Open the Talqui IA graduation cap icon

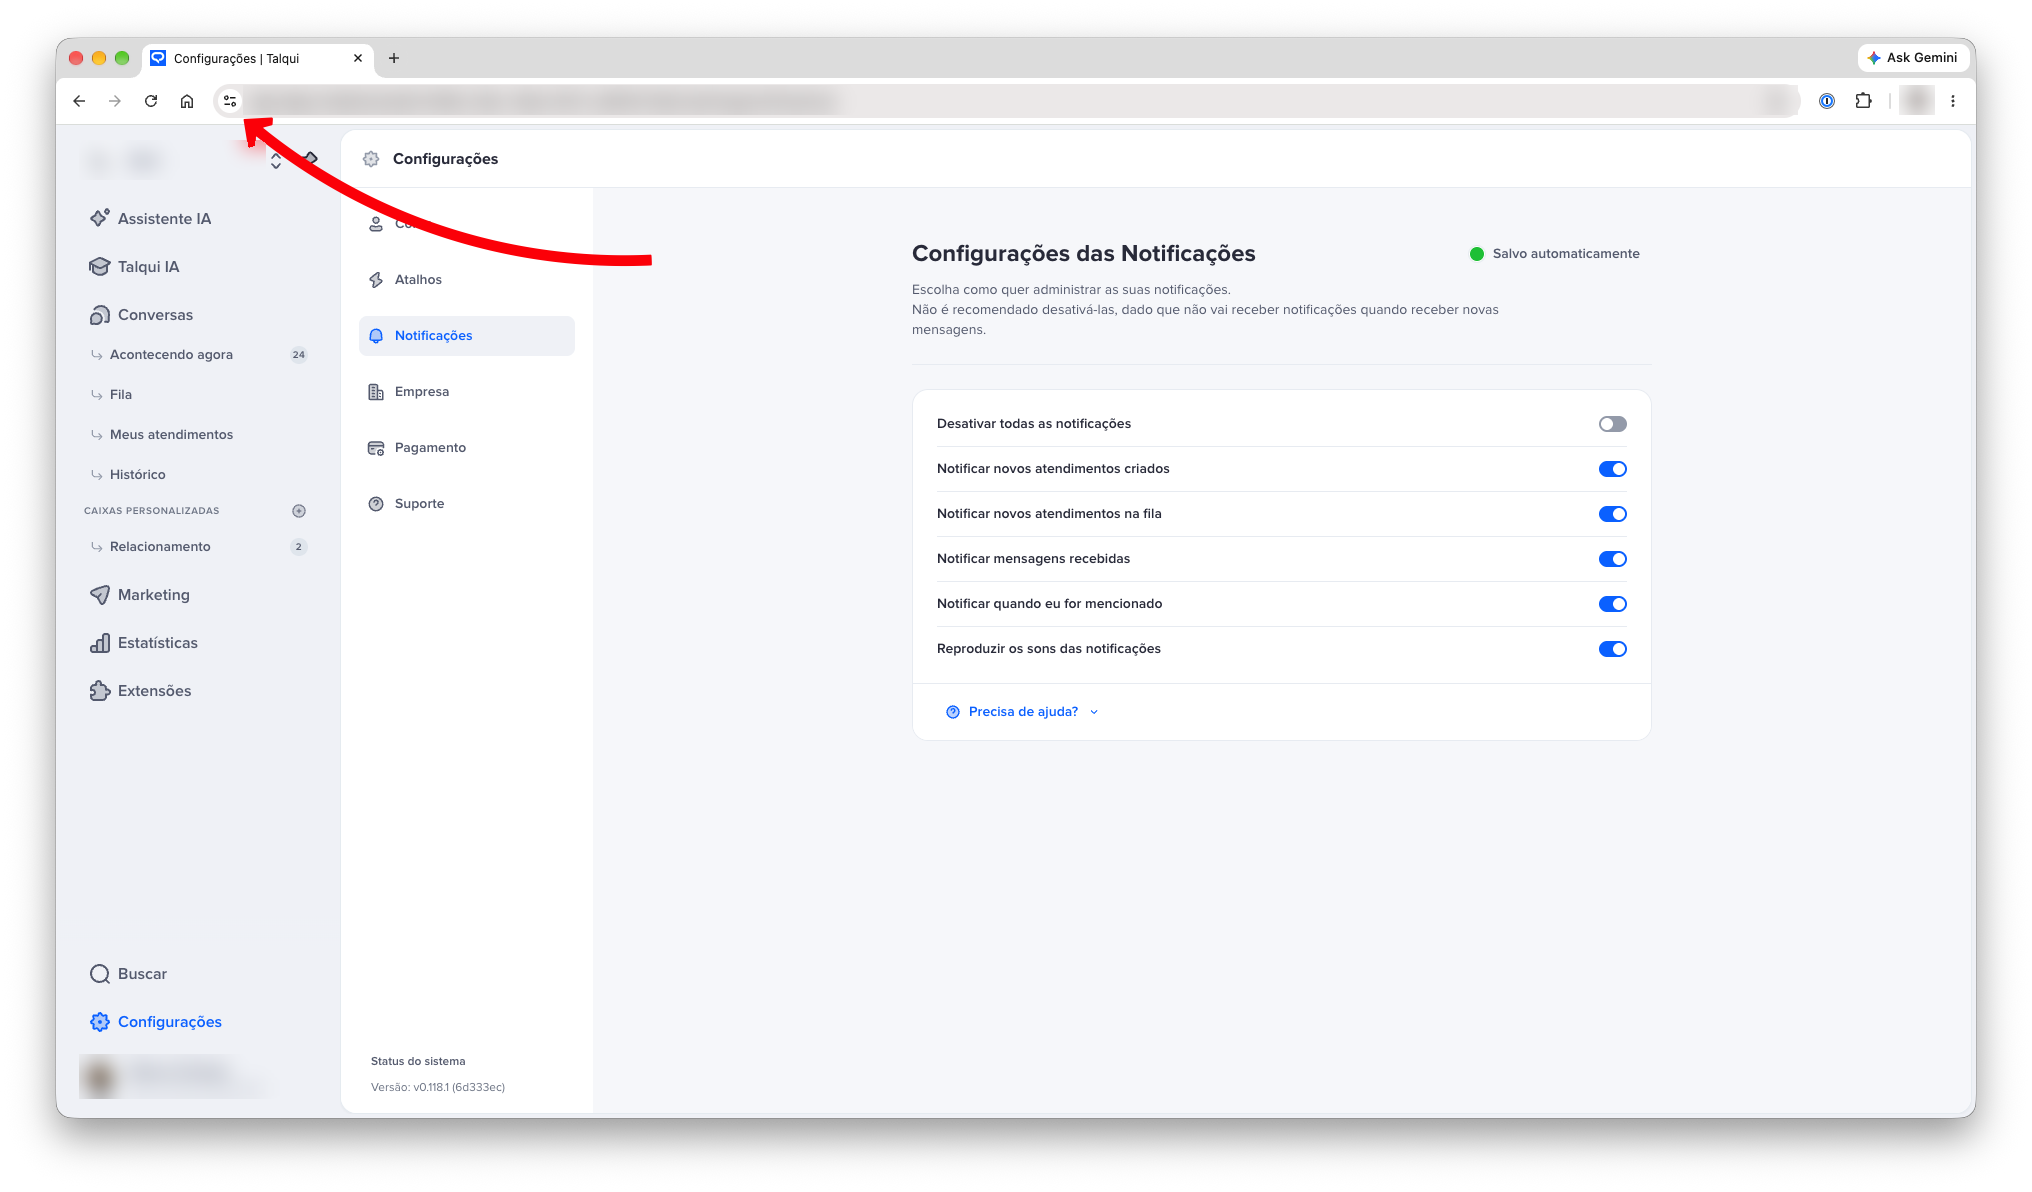(100, 266)
